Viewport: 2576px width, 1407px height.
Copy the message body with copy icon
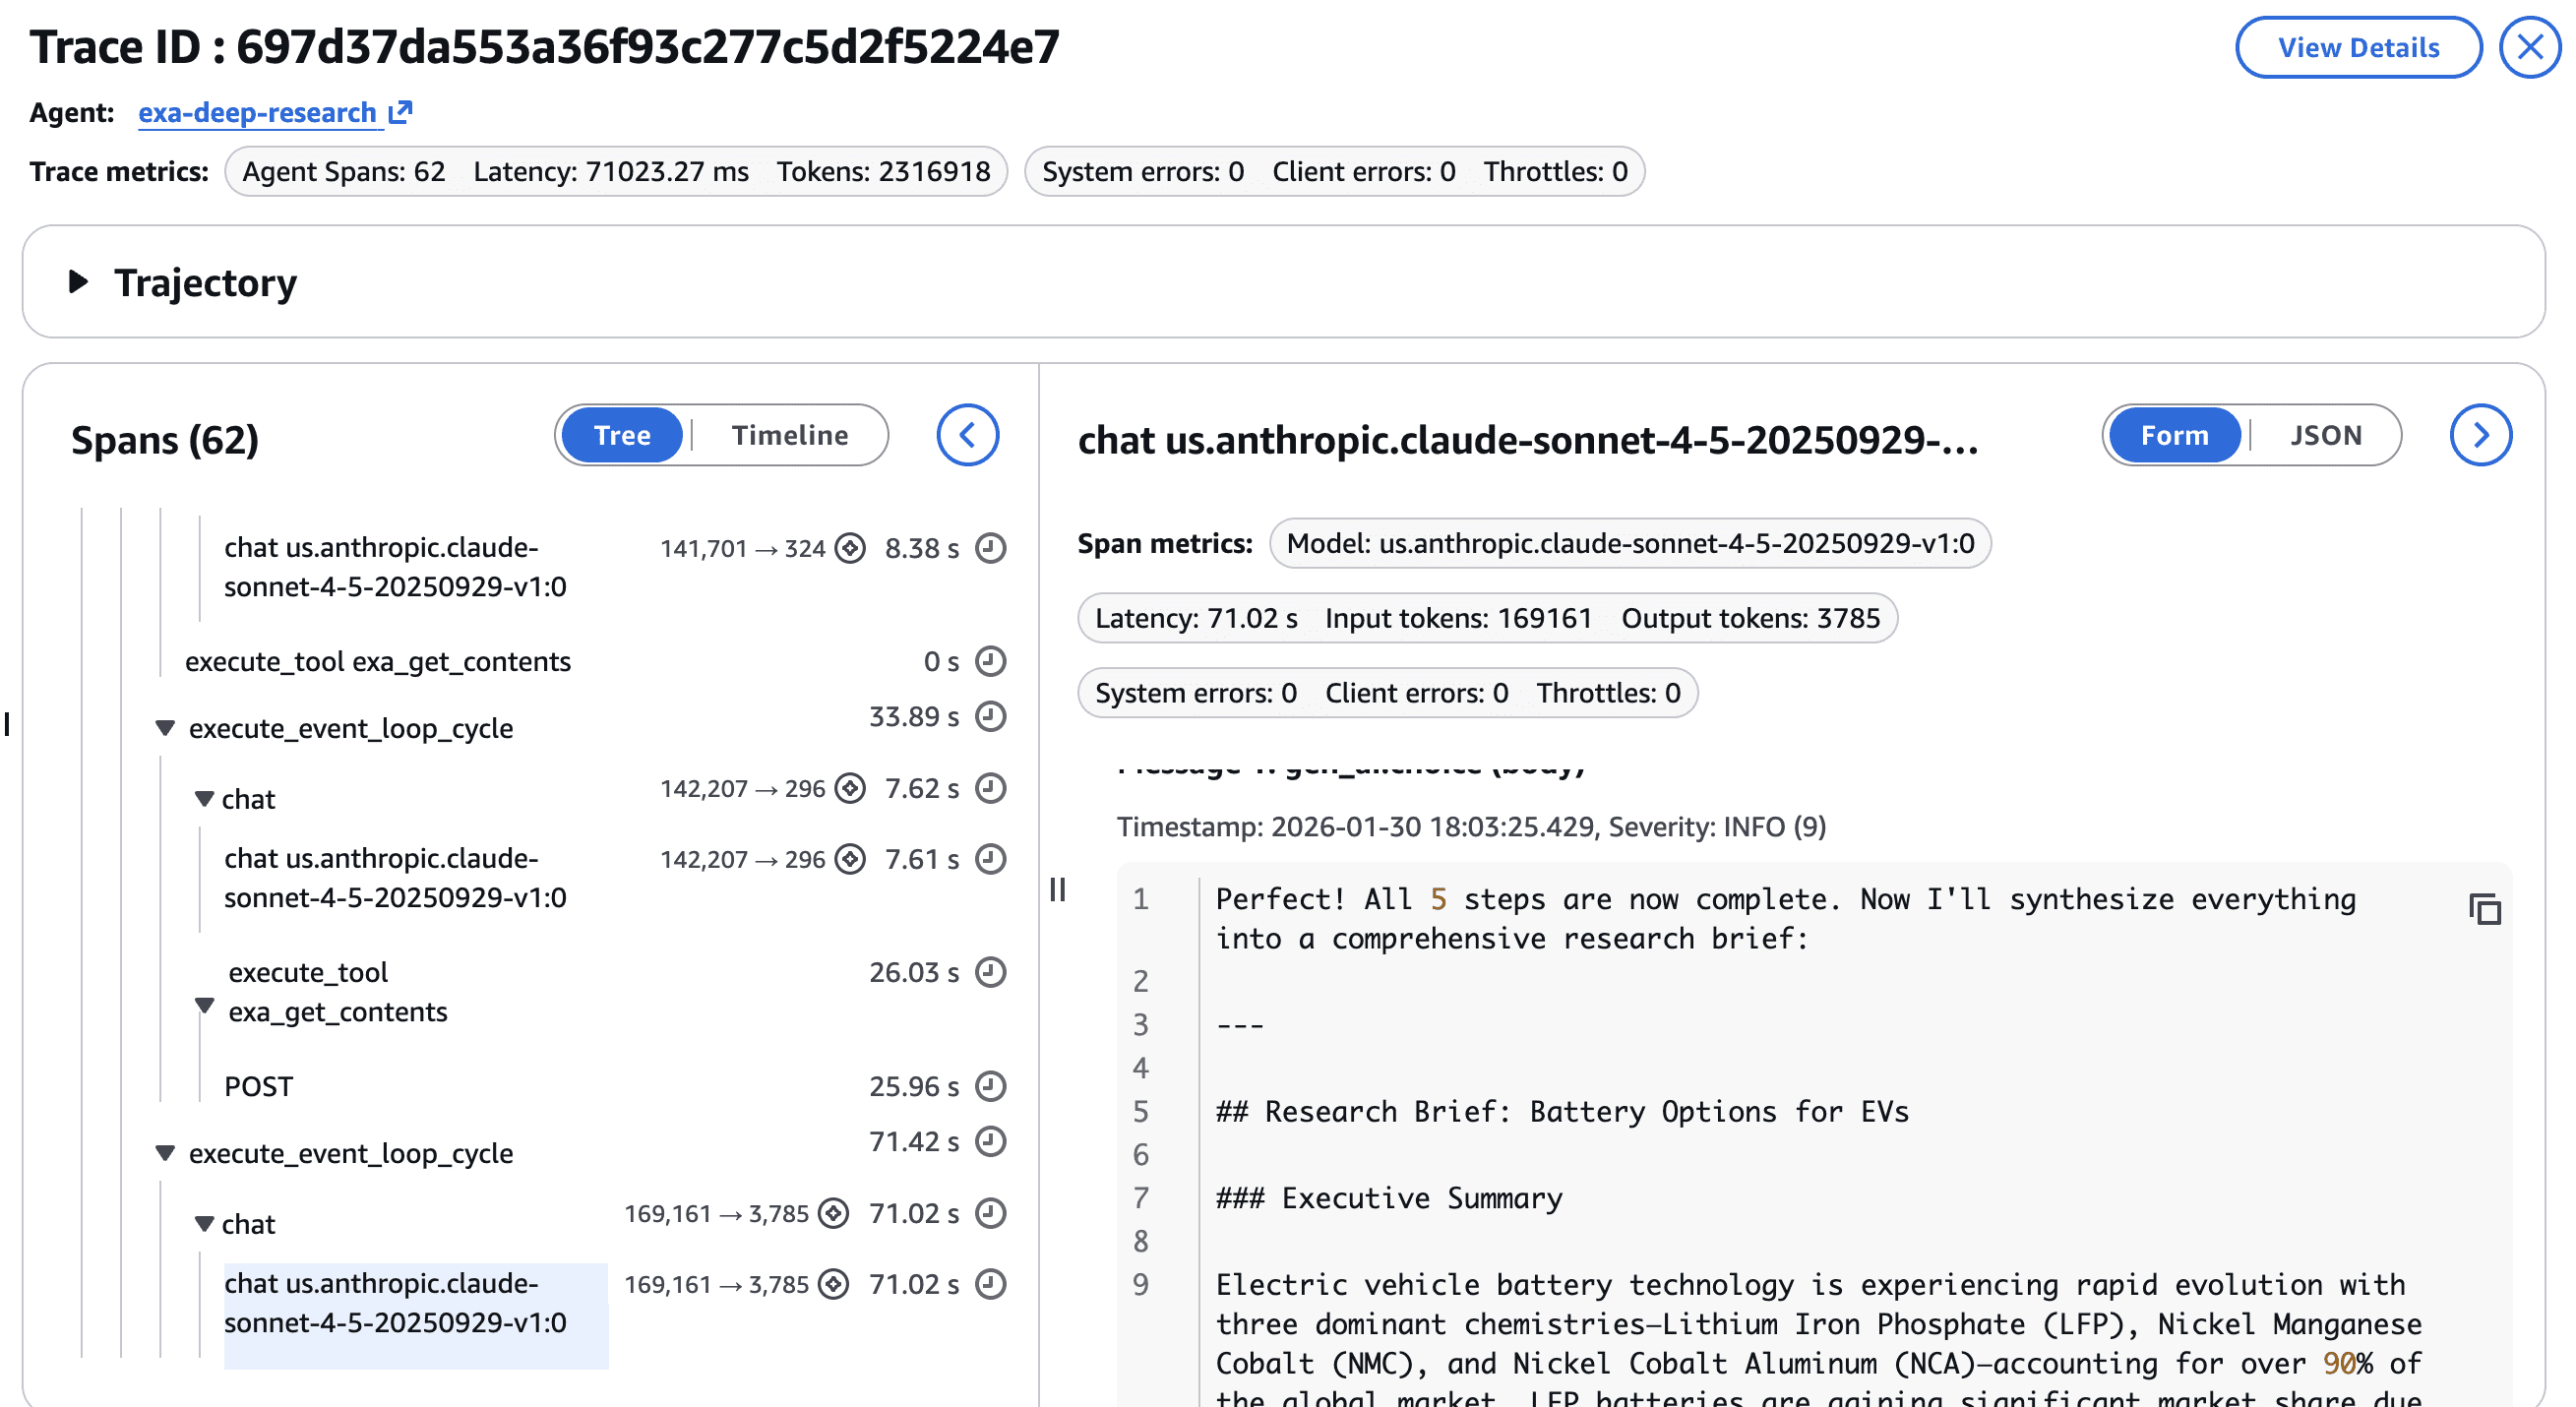click(x=2484, y=909)
